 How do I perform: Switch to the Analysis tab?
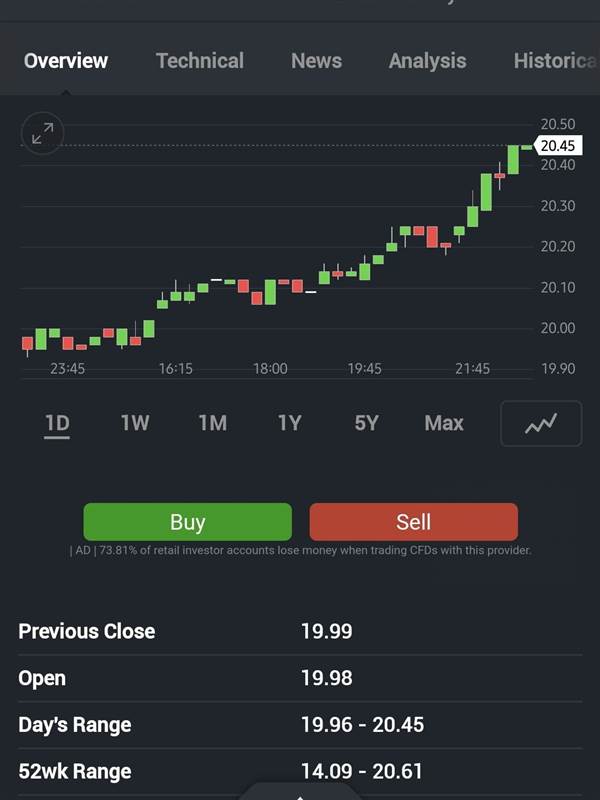[427, 61]
